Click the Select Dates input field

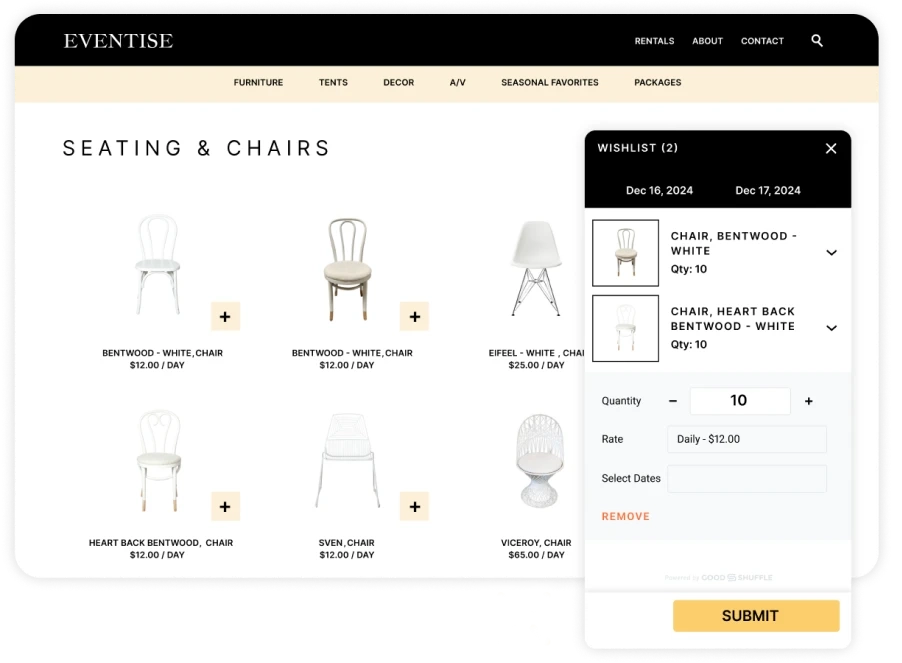point(746,478)
